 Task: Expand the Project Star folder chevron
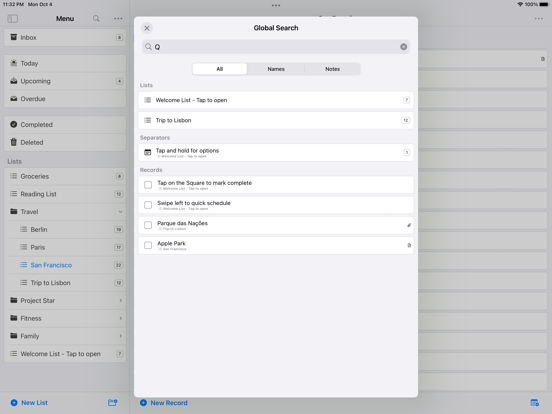pos(120,301)
